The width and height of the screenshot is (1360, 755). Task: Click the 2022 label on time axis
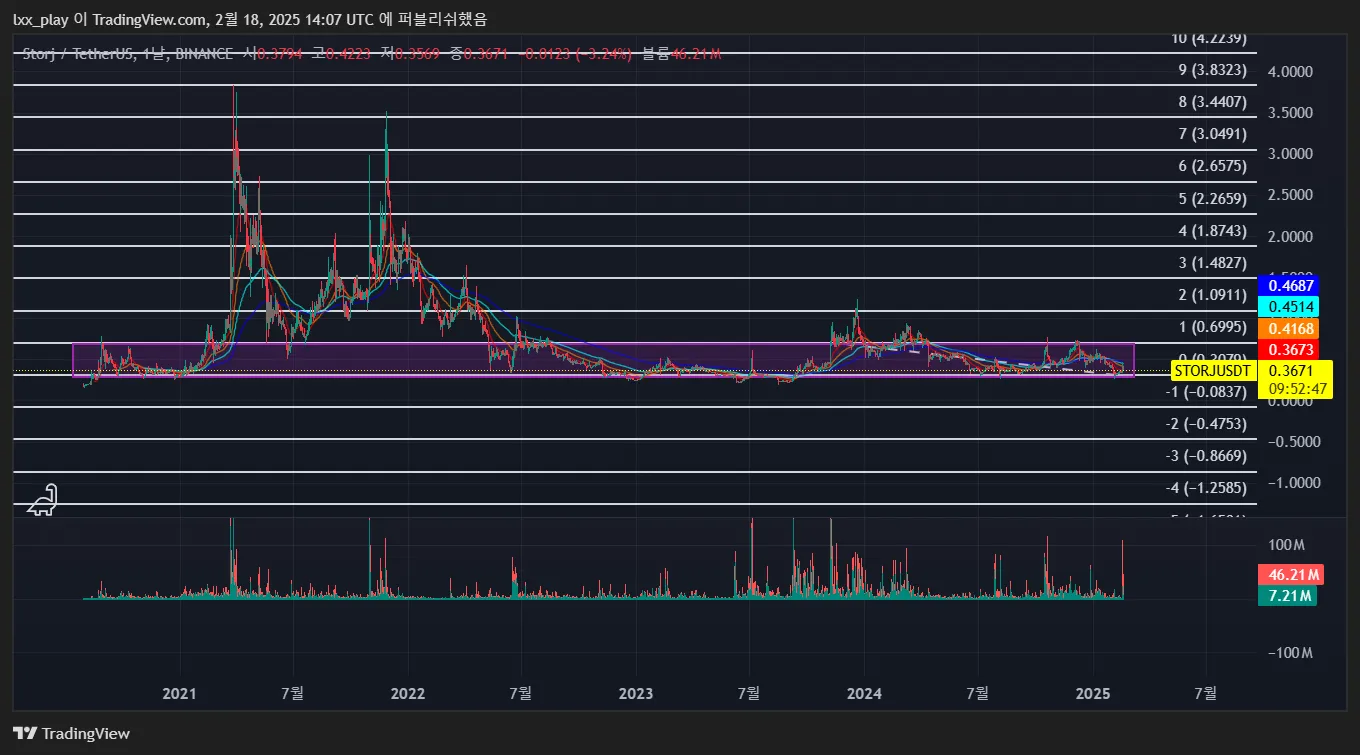(407, 693)
